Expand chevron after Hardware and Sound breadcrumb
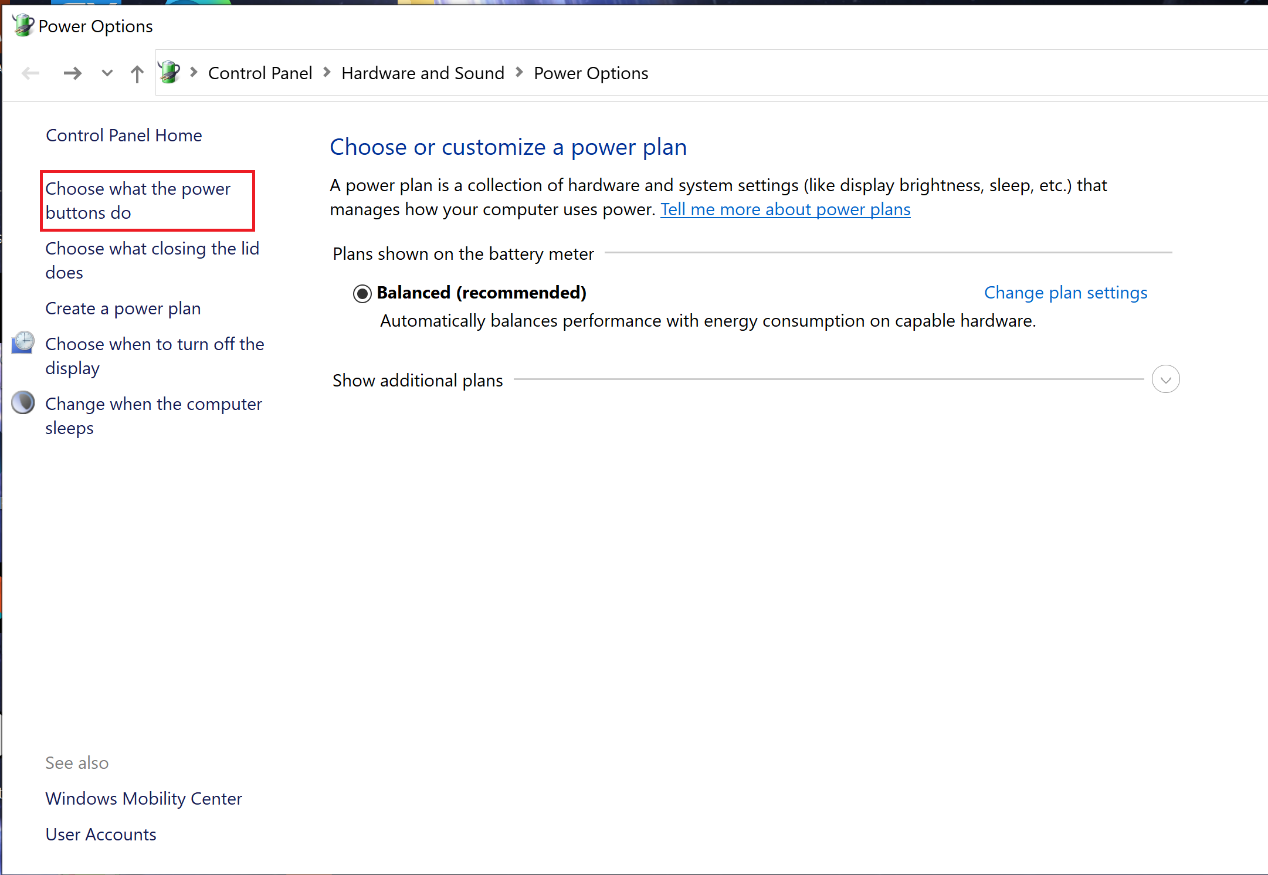The image size is (1268, 875). pyautogui.click(x=519, y=73)
